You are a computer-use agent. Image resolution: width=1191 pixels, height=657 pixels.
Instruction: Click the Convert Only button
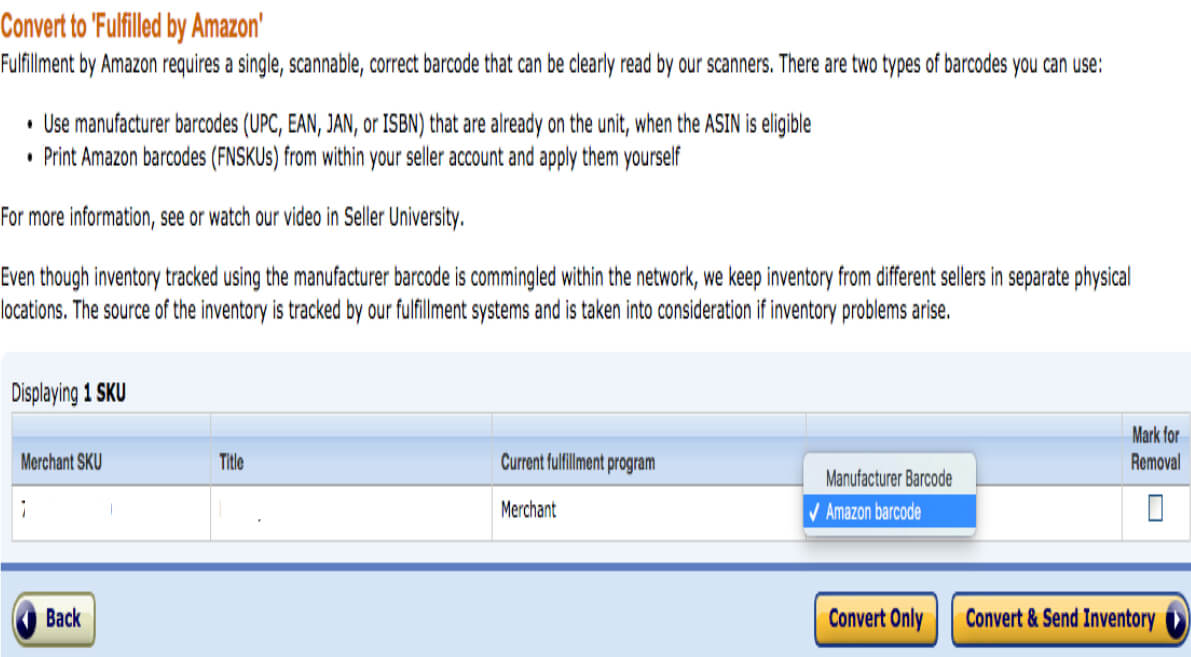point(875,620)
